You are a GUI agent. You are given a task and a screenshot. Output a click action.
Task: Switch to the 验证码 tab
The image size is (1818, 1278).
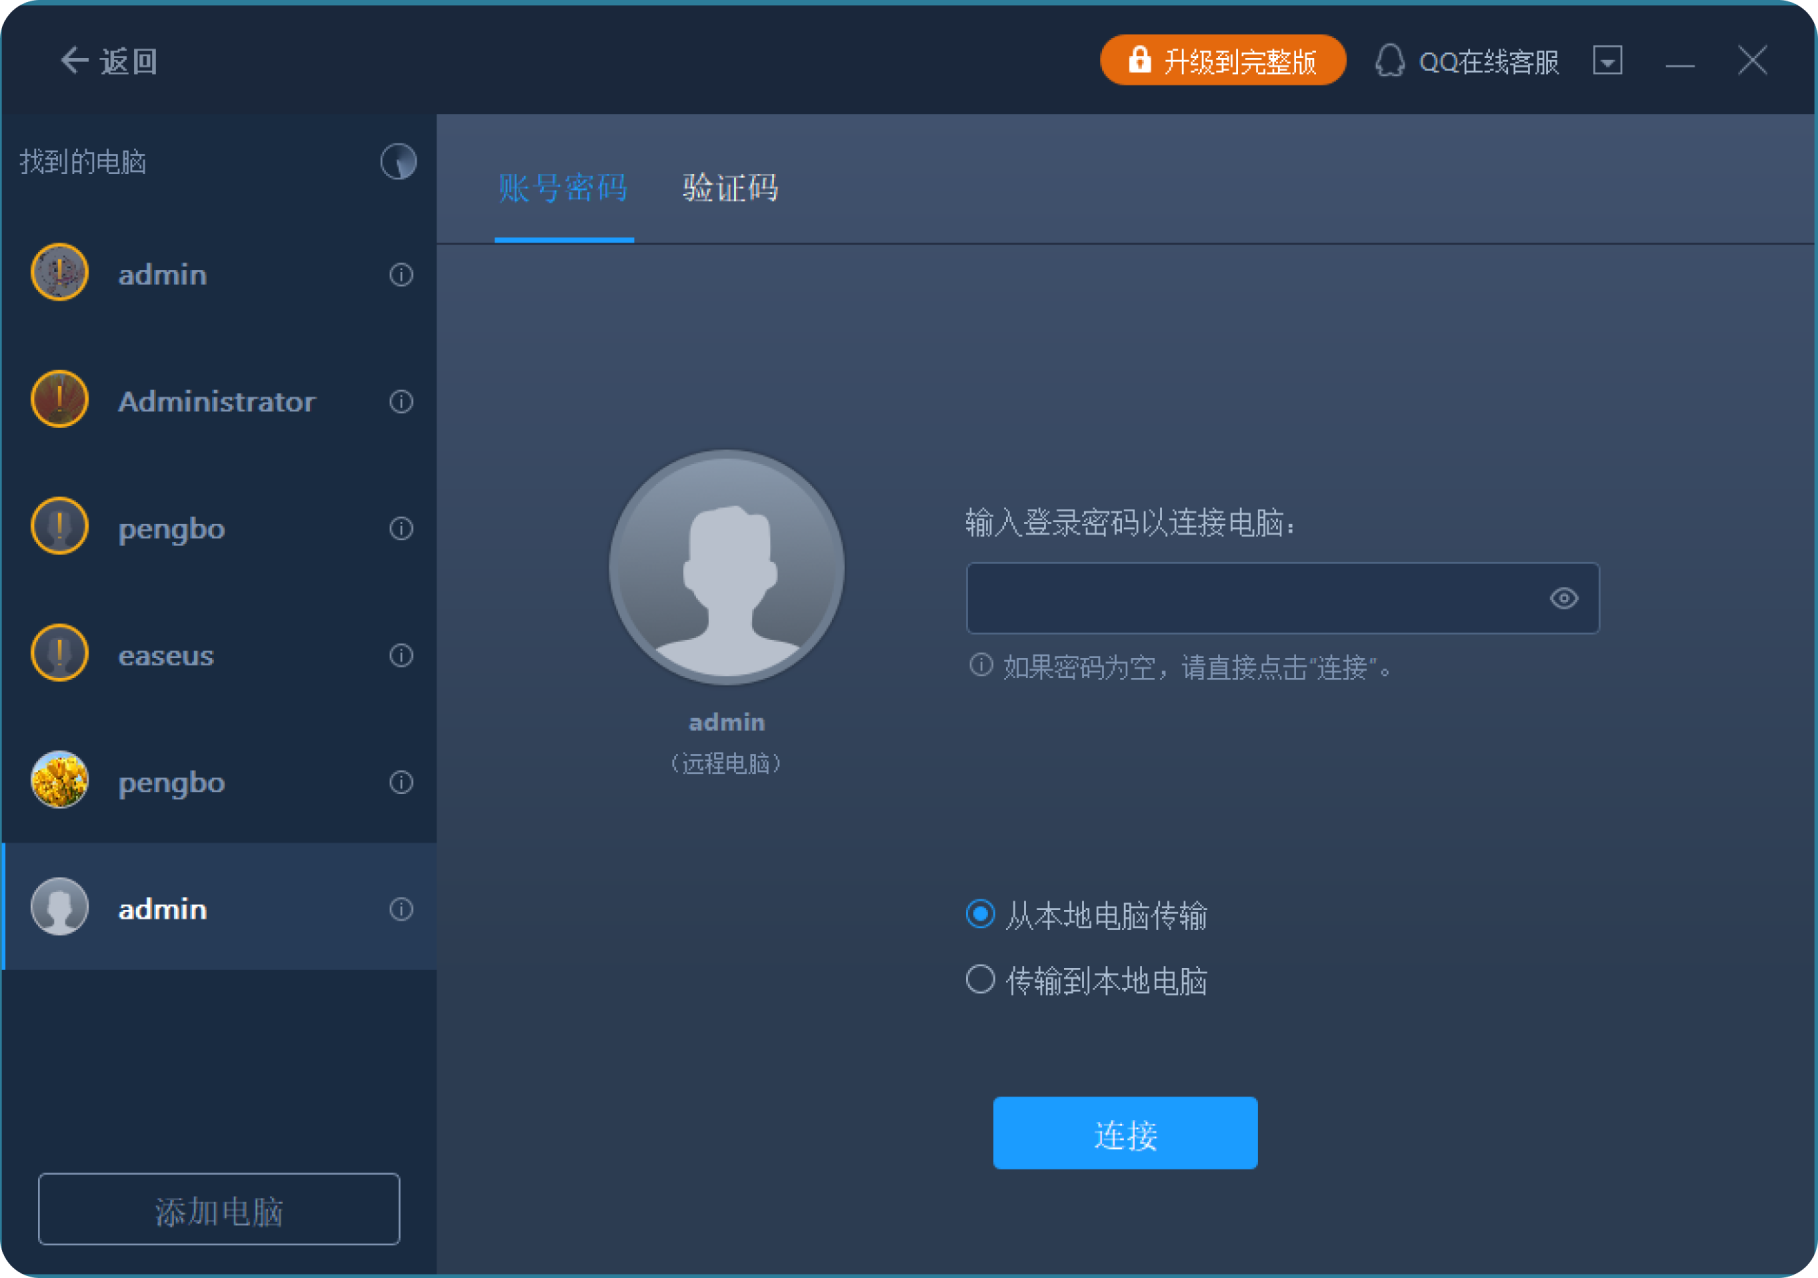730,188
